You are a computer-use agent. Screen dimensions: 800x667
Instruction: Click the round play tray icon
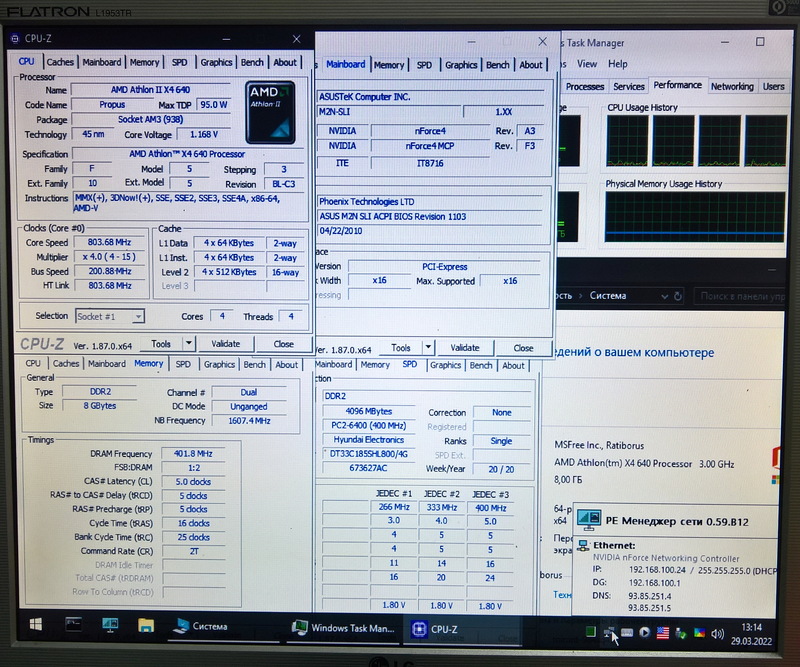tap(644, 633)
